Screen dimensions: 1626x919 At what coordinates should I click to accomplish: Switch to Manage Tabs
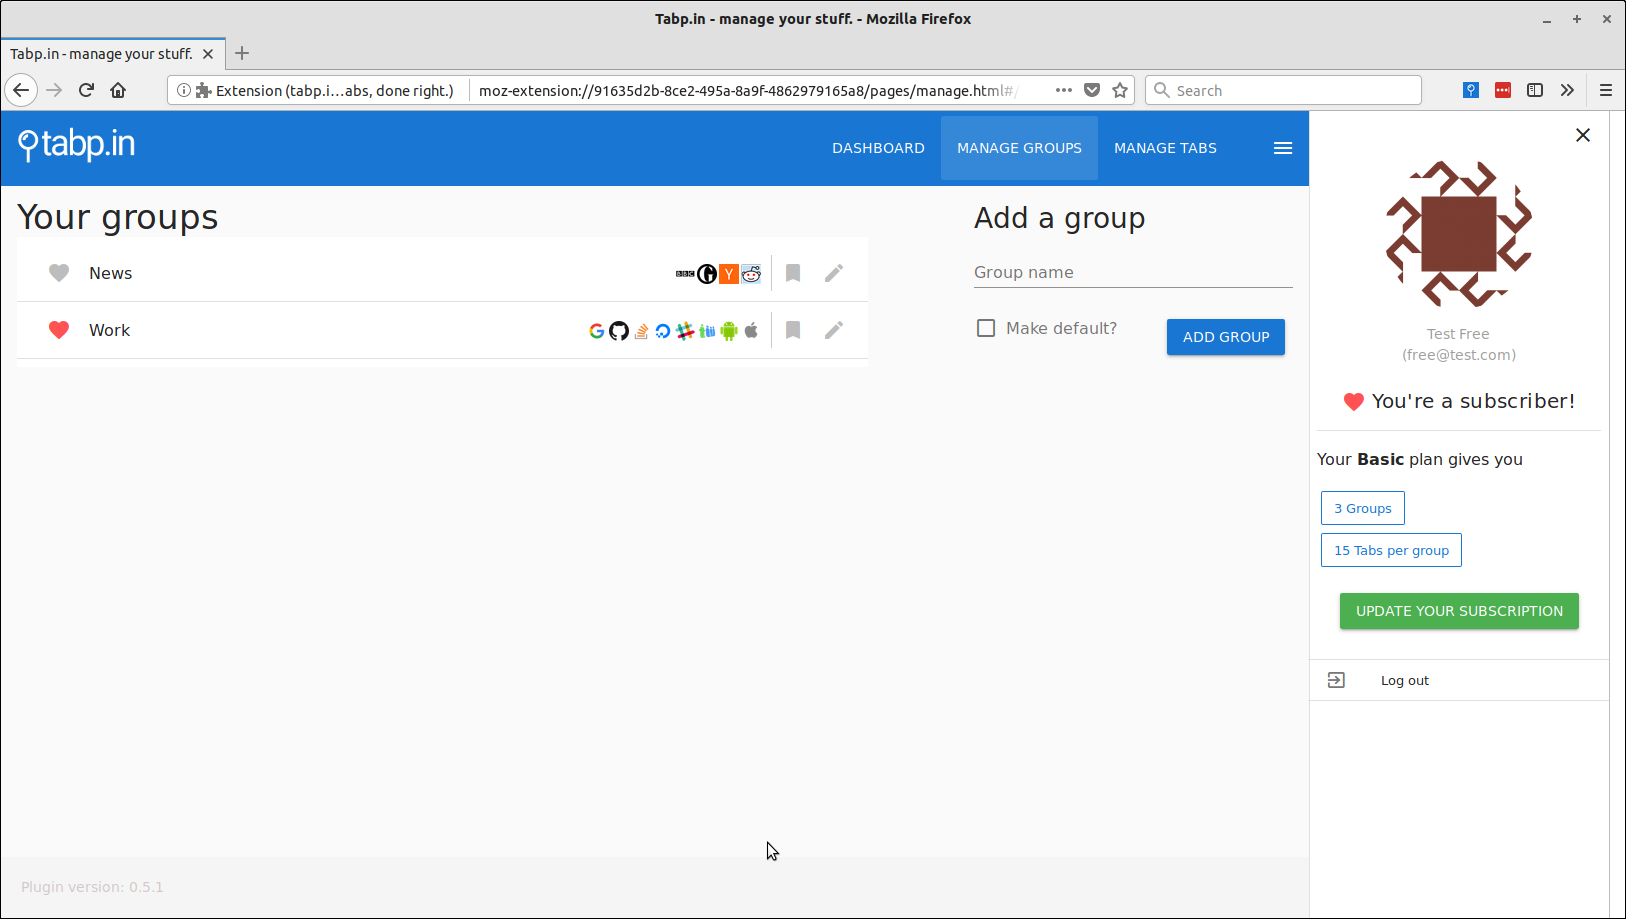1165,148
